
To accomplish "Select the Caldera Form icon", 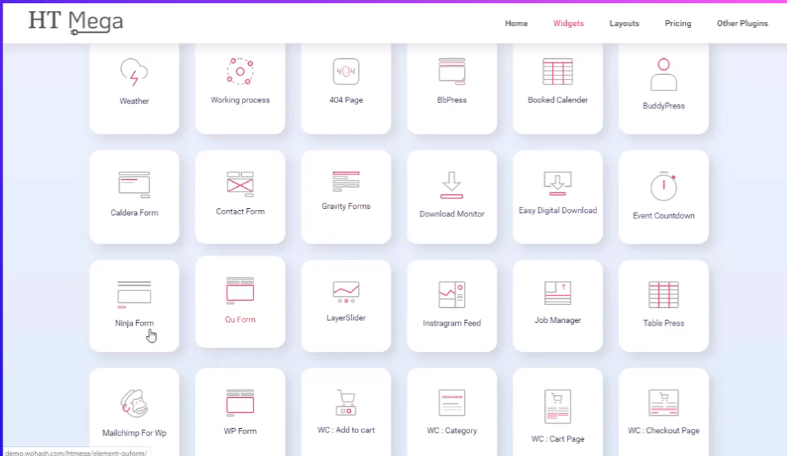I will coord(134,185).
